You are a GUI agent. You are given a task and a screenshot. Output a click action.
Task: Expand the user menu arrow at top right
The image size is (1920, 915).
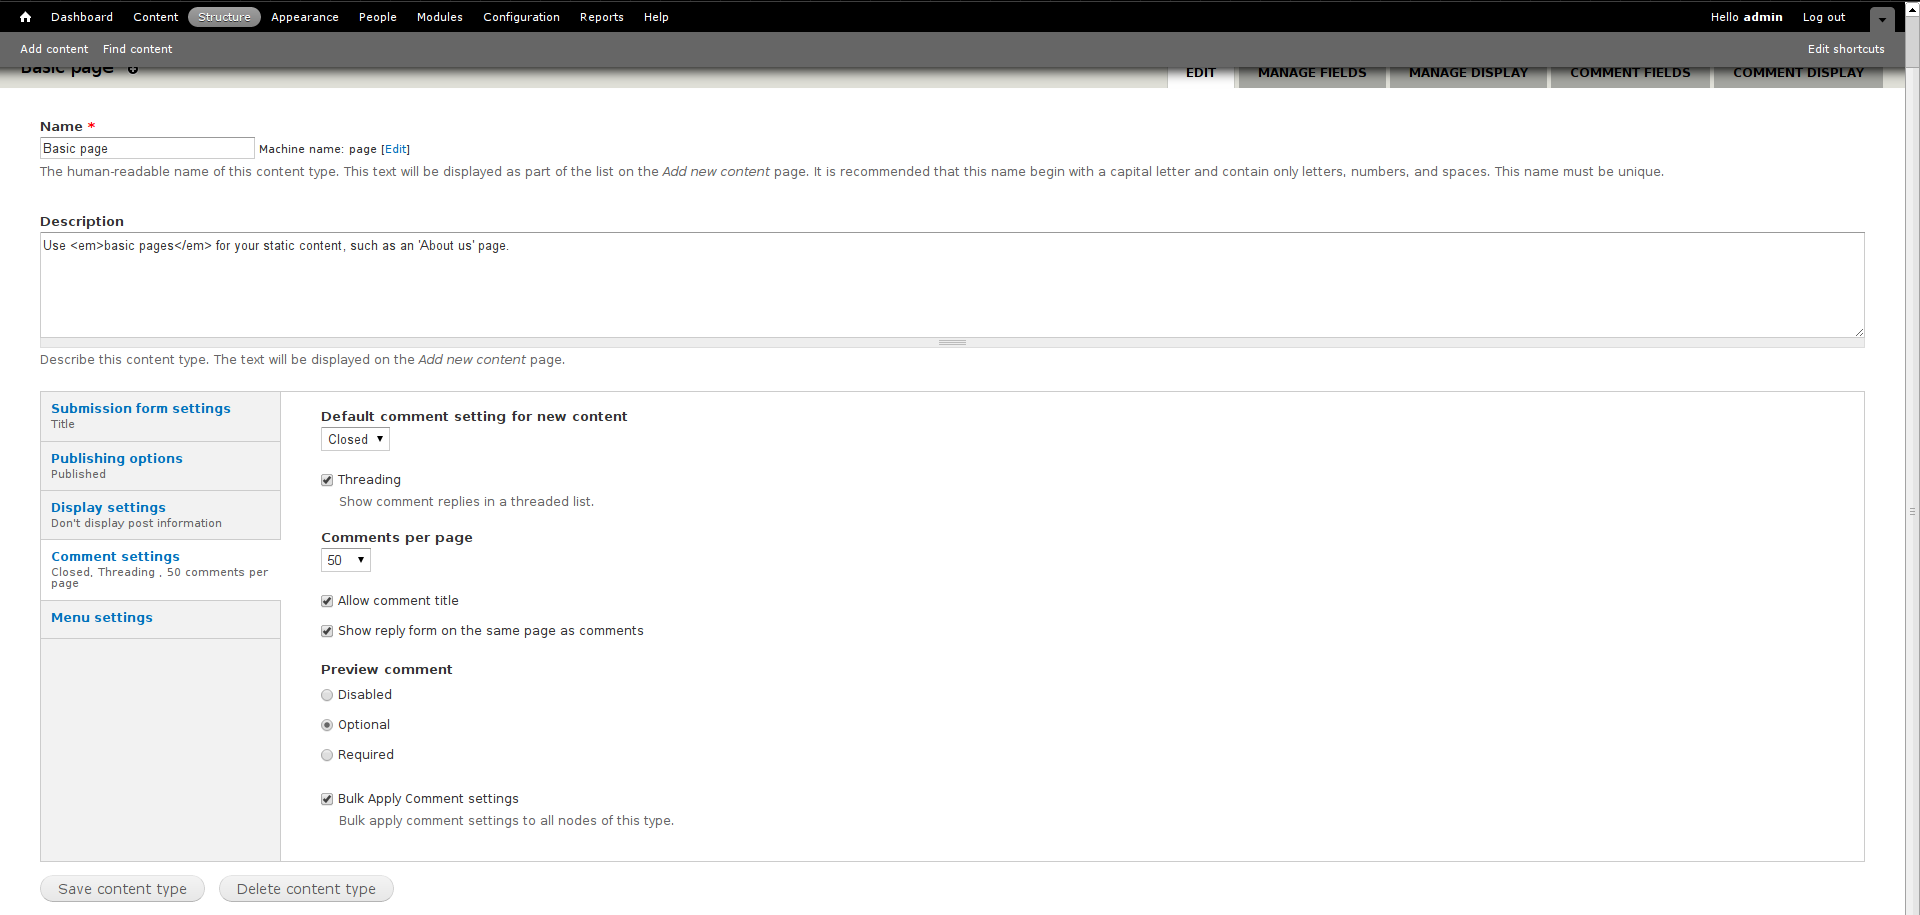point(1882,19)
